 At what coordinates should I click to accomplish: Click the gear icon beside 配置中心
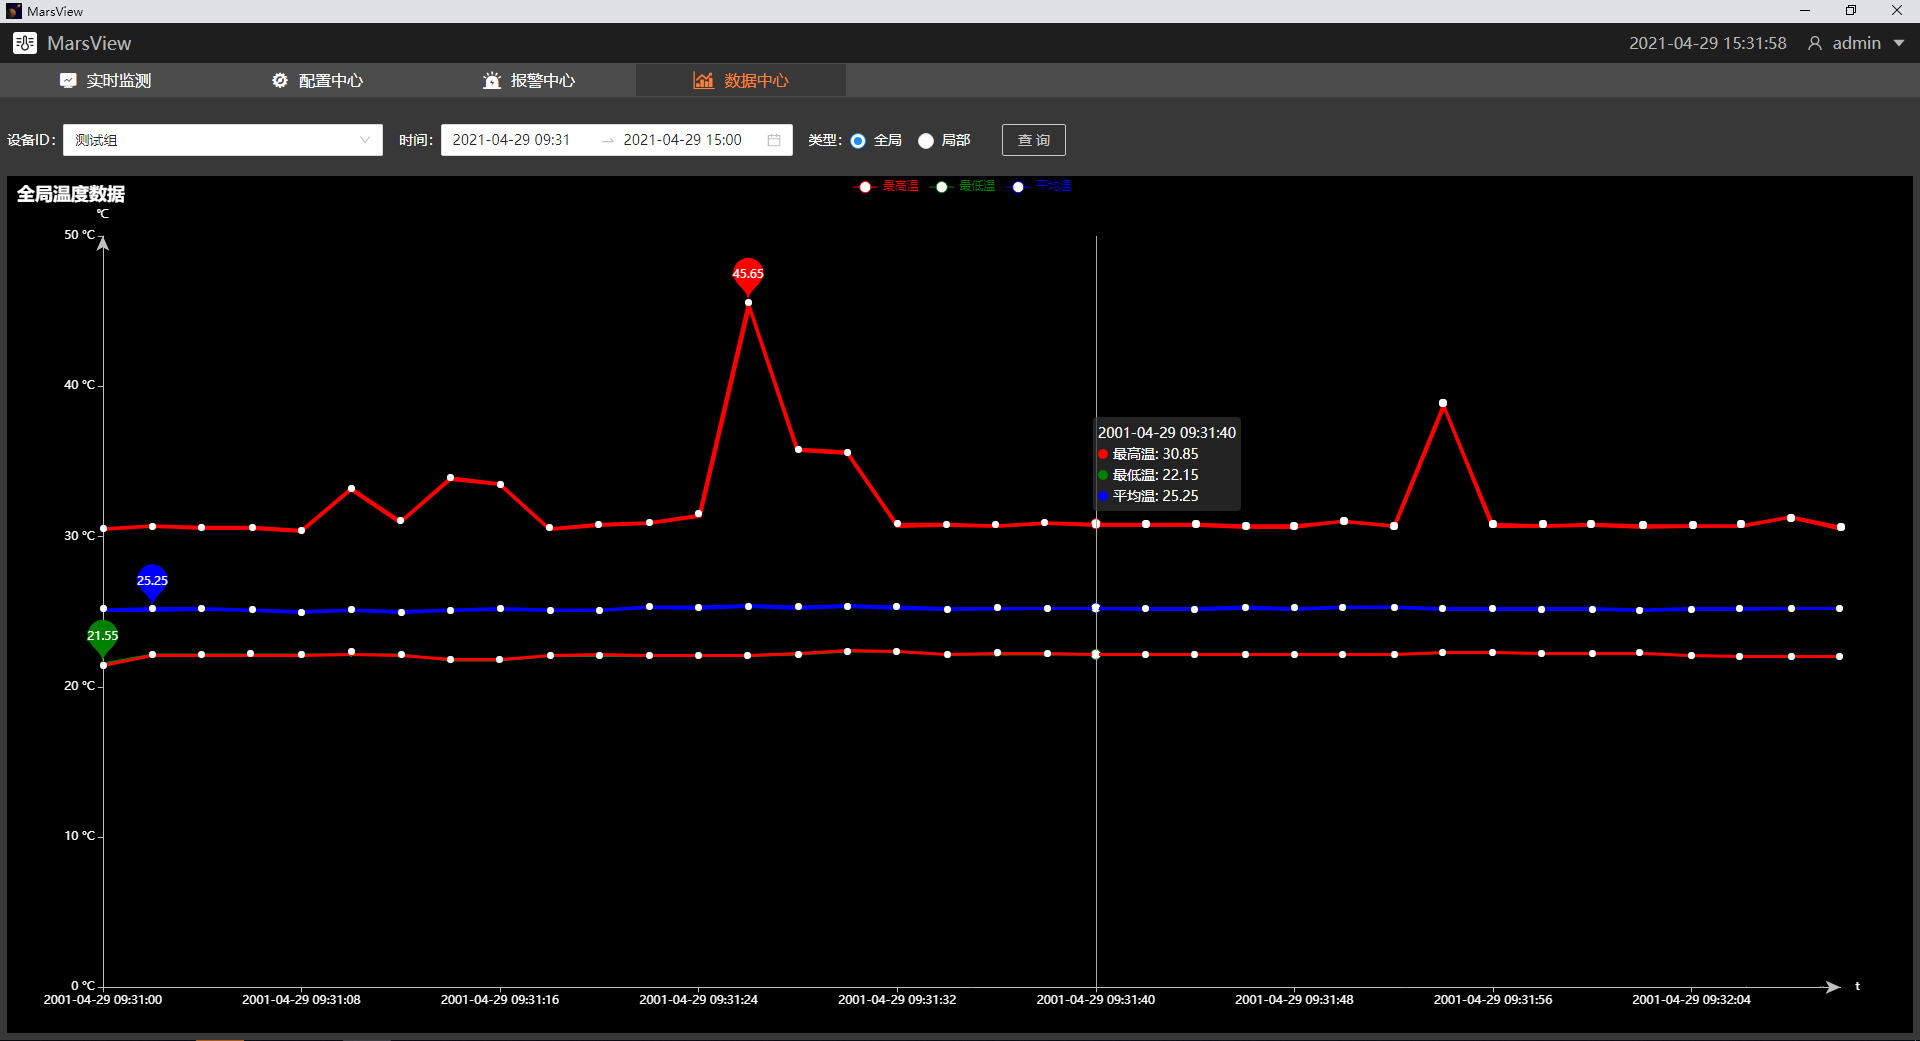(280, 80)
